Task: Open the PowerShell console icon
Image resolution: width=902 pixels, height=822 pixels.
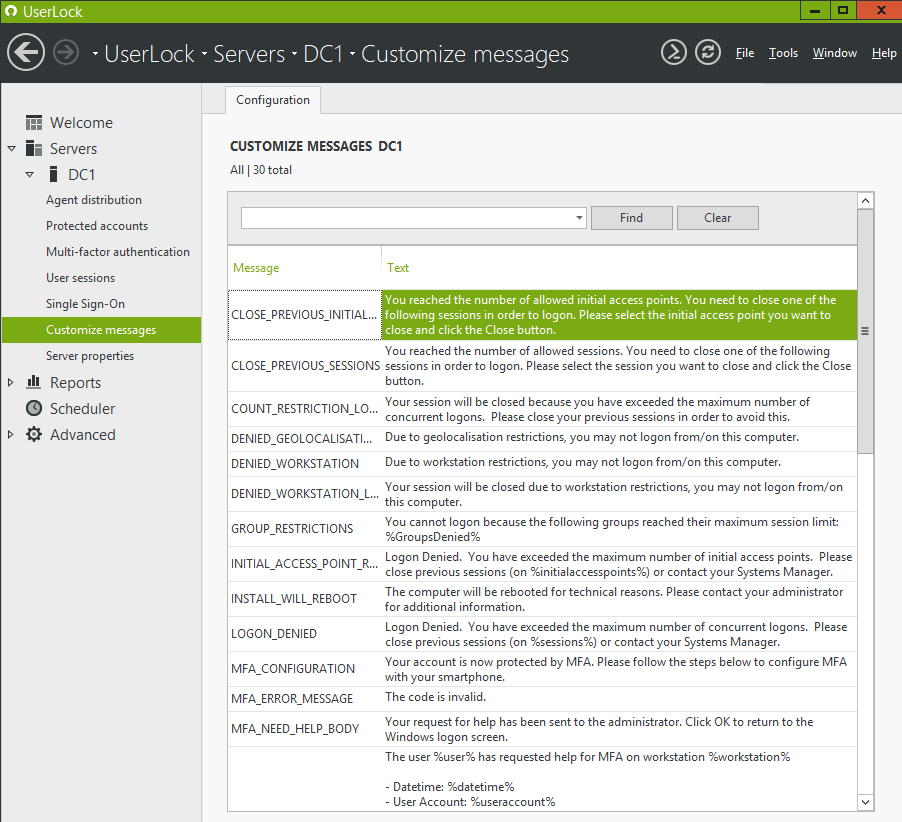Action: click(x=674, y=52)
